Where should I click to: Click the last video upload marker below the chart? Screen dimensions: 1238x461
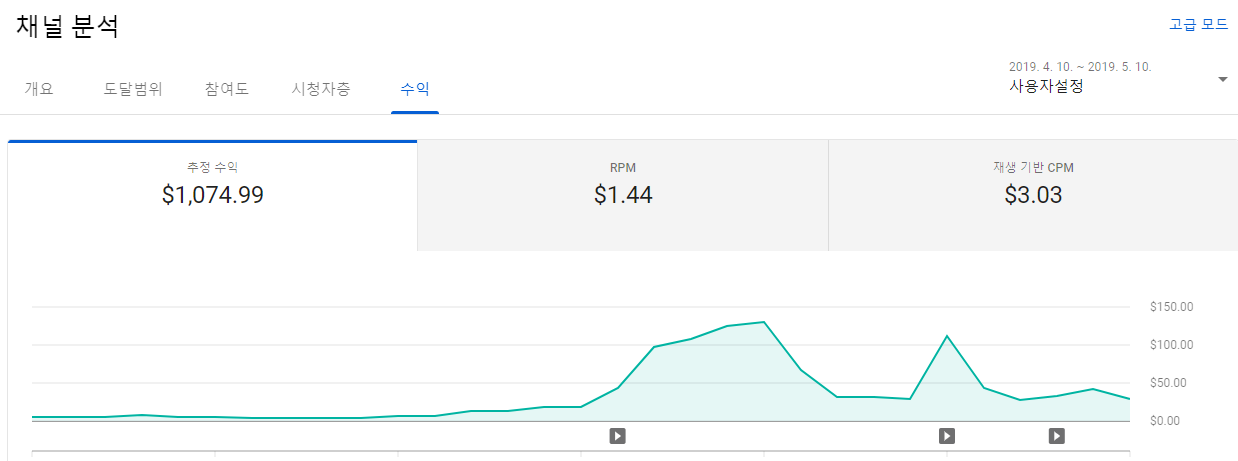(x=1057, y=435)
